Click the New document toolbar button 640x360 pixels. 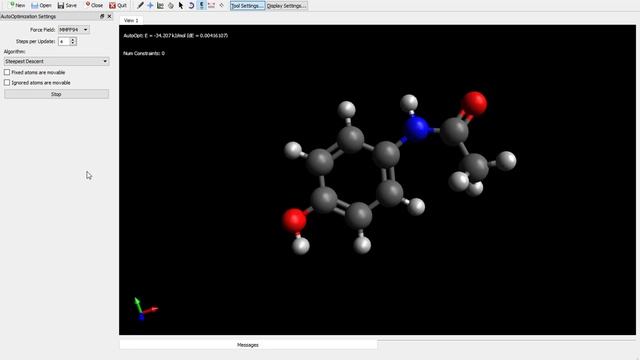point(18,5)
